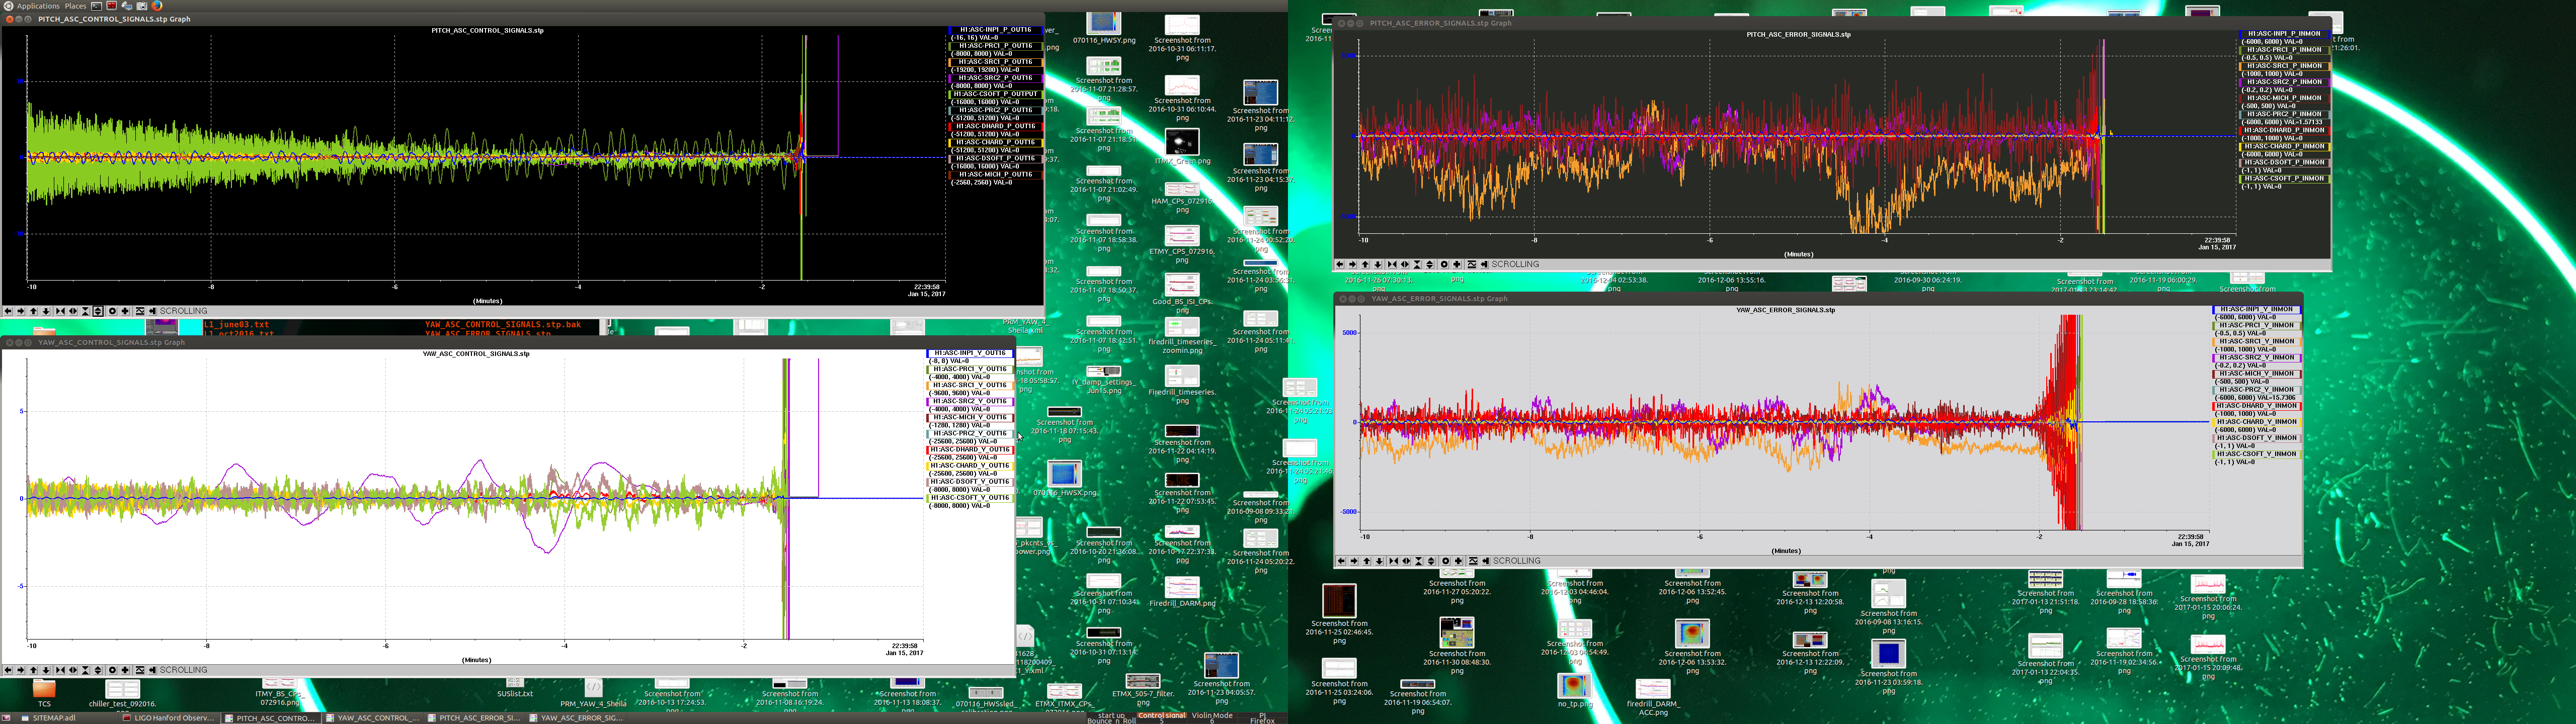Click up arrow in PITCH_ASC_CONTROL_SIGNALS toolbar
The image size is (2576, 724).
pyautogui.click(x=33, y=311)
